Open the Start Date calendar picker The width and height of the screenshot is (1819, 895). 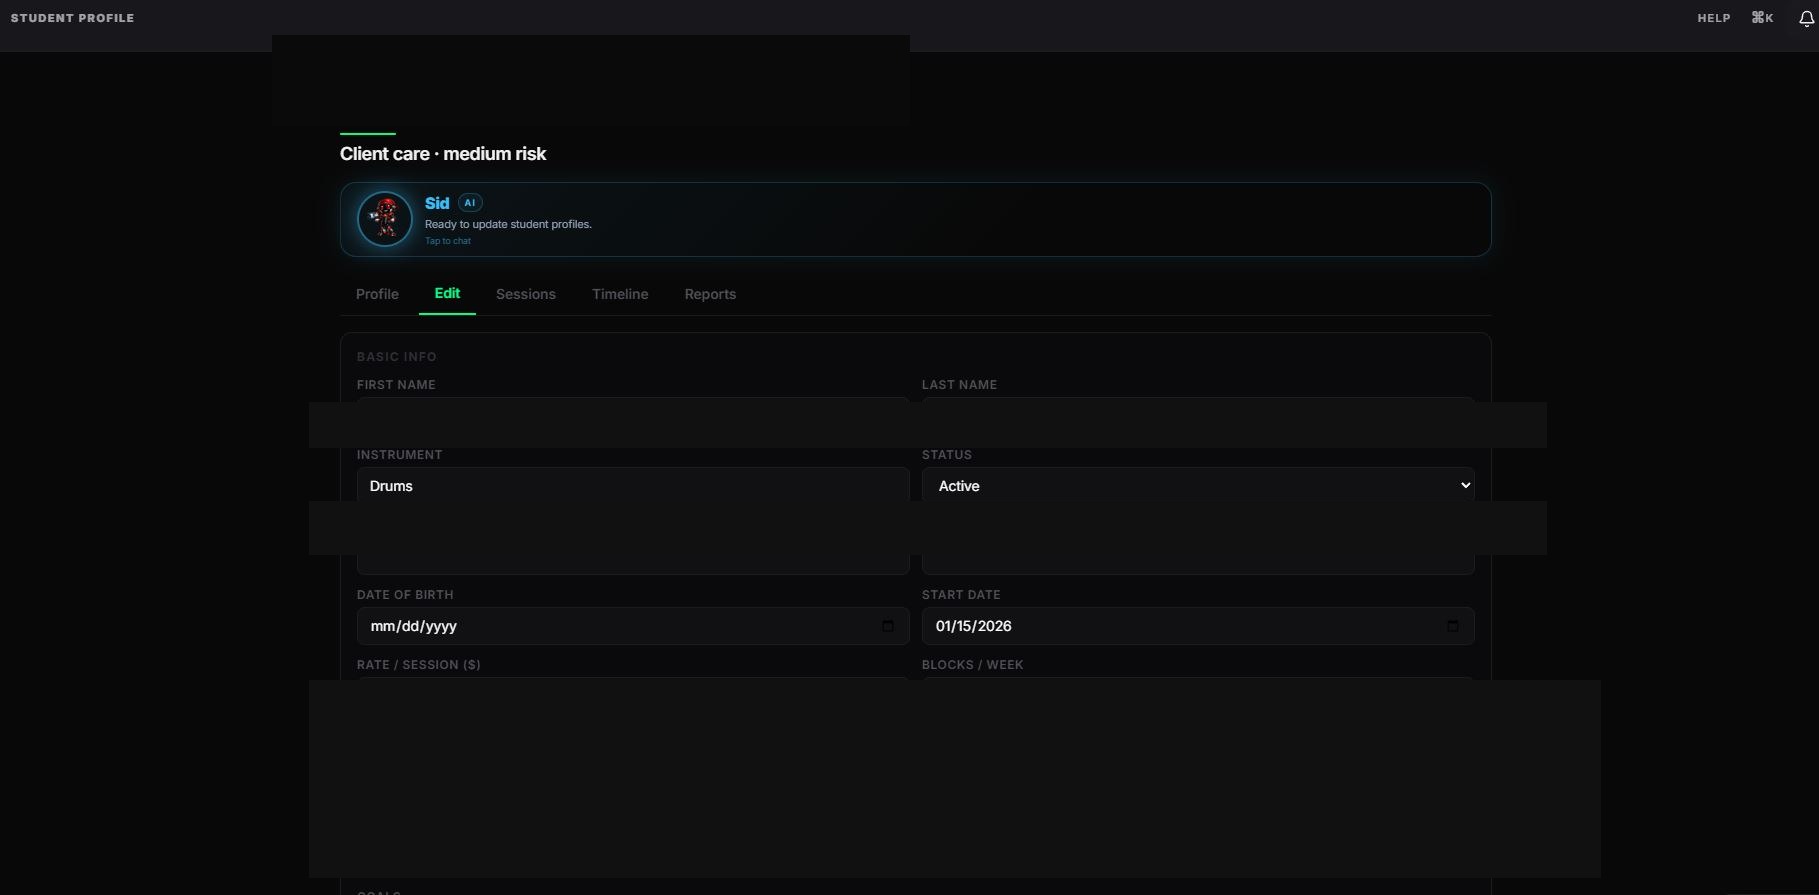point(1452,626)
